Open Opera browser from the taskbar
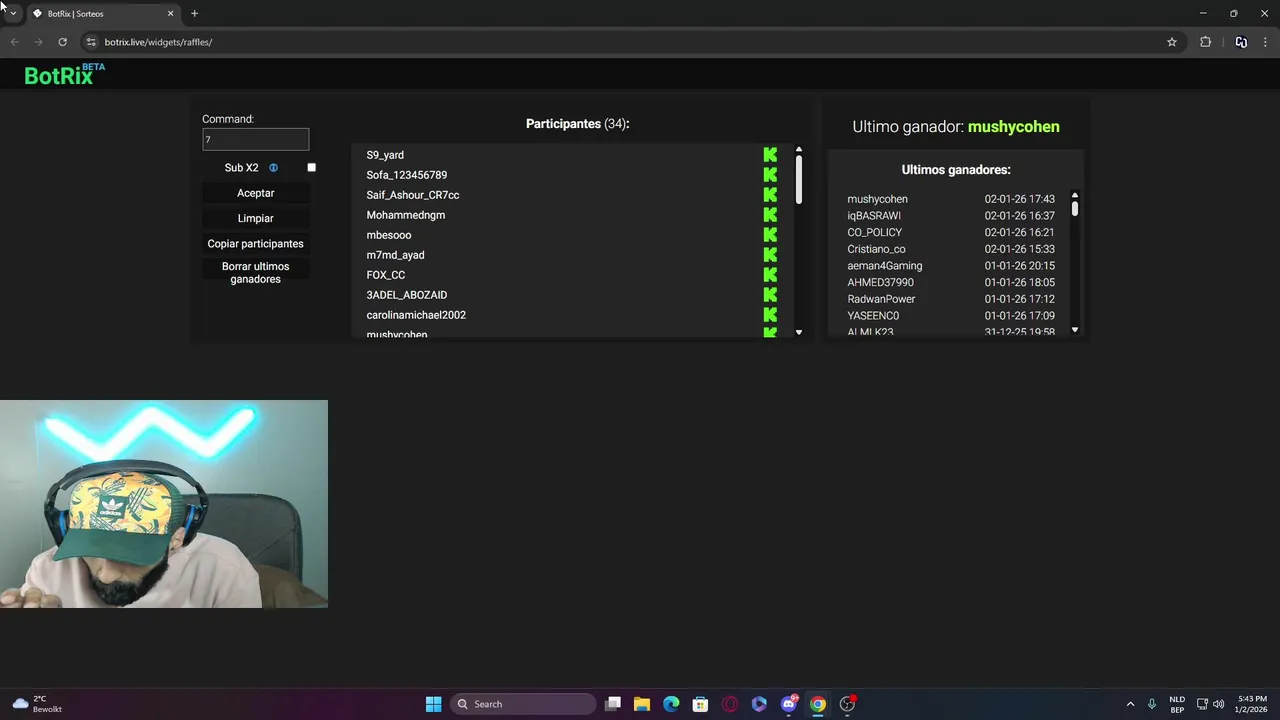This screenshot has width=1280, height=720. (x=730, y=704)
